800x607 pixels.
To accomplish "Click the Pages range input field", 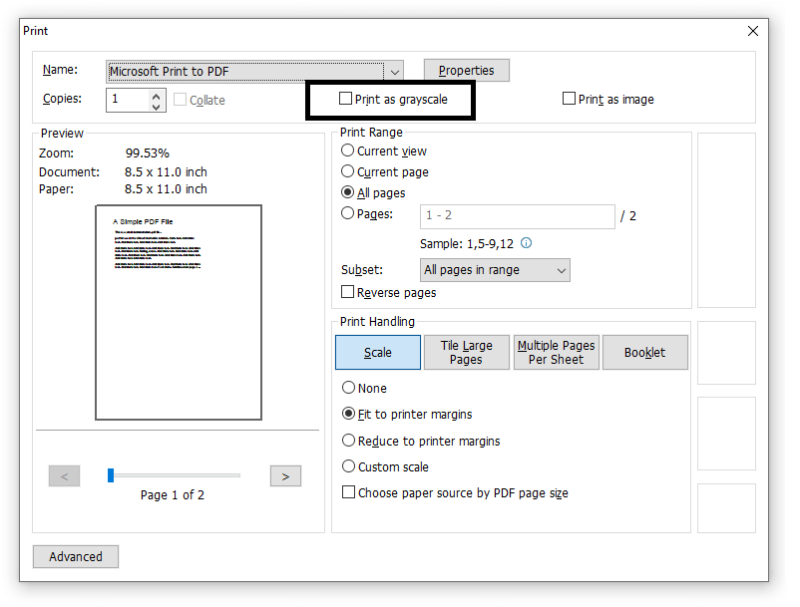I will point(517,216).
